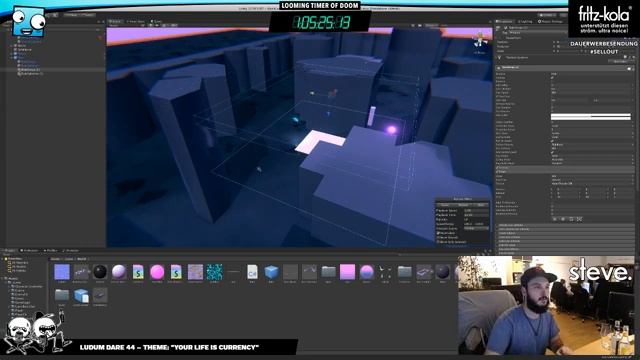Toggle the Emission module checkbox
This screenshot has width=640, height=360.
click(498, 168)
